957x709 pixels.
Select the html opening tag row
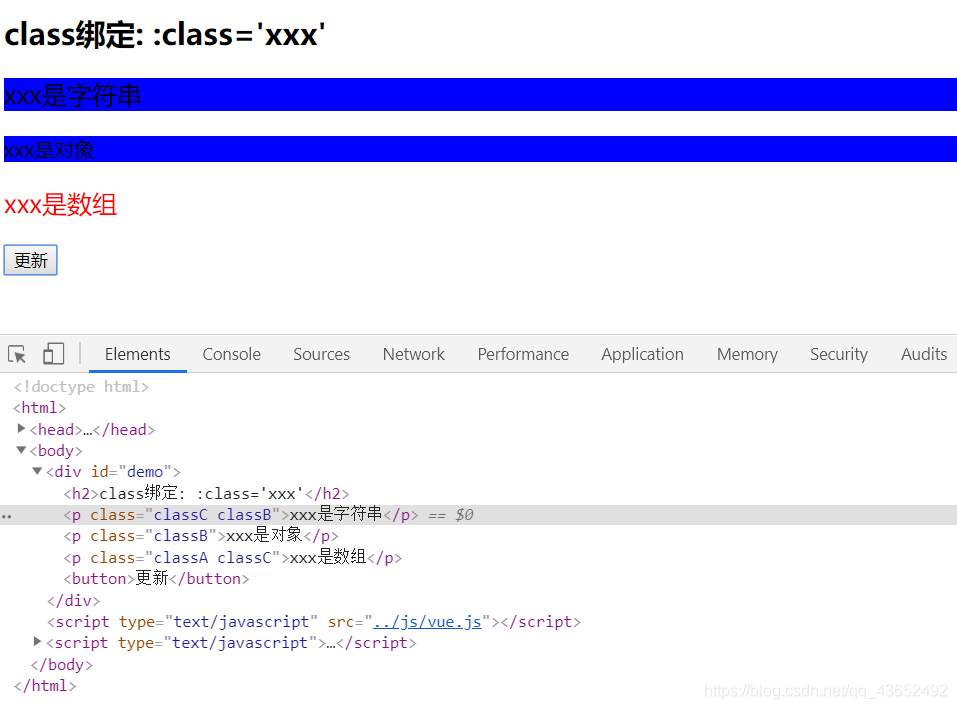pos(478,408)
